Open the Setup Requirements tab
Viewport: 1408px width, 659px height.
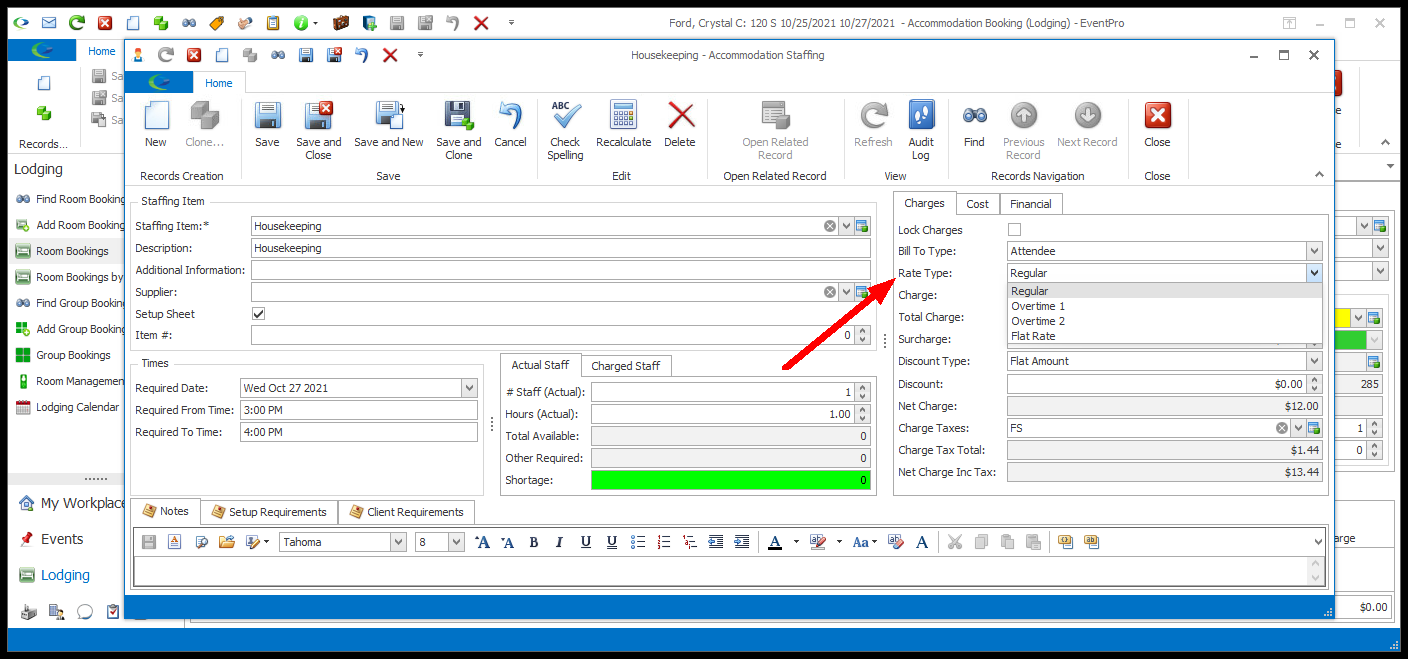tap(268, 512)
